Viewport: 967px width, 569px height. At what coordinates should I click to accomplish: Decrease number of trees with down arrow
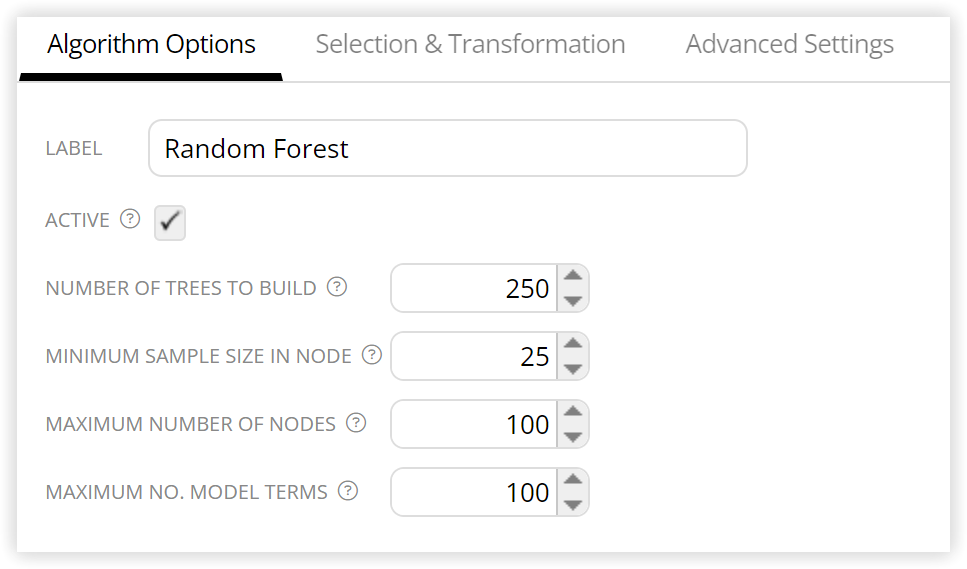573,300
